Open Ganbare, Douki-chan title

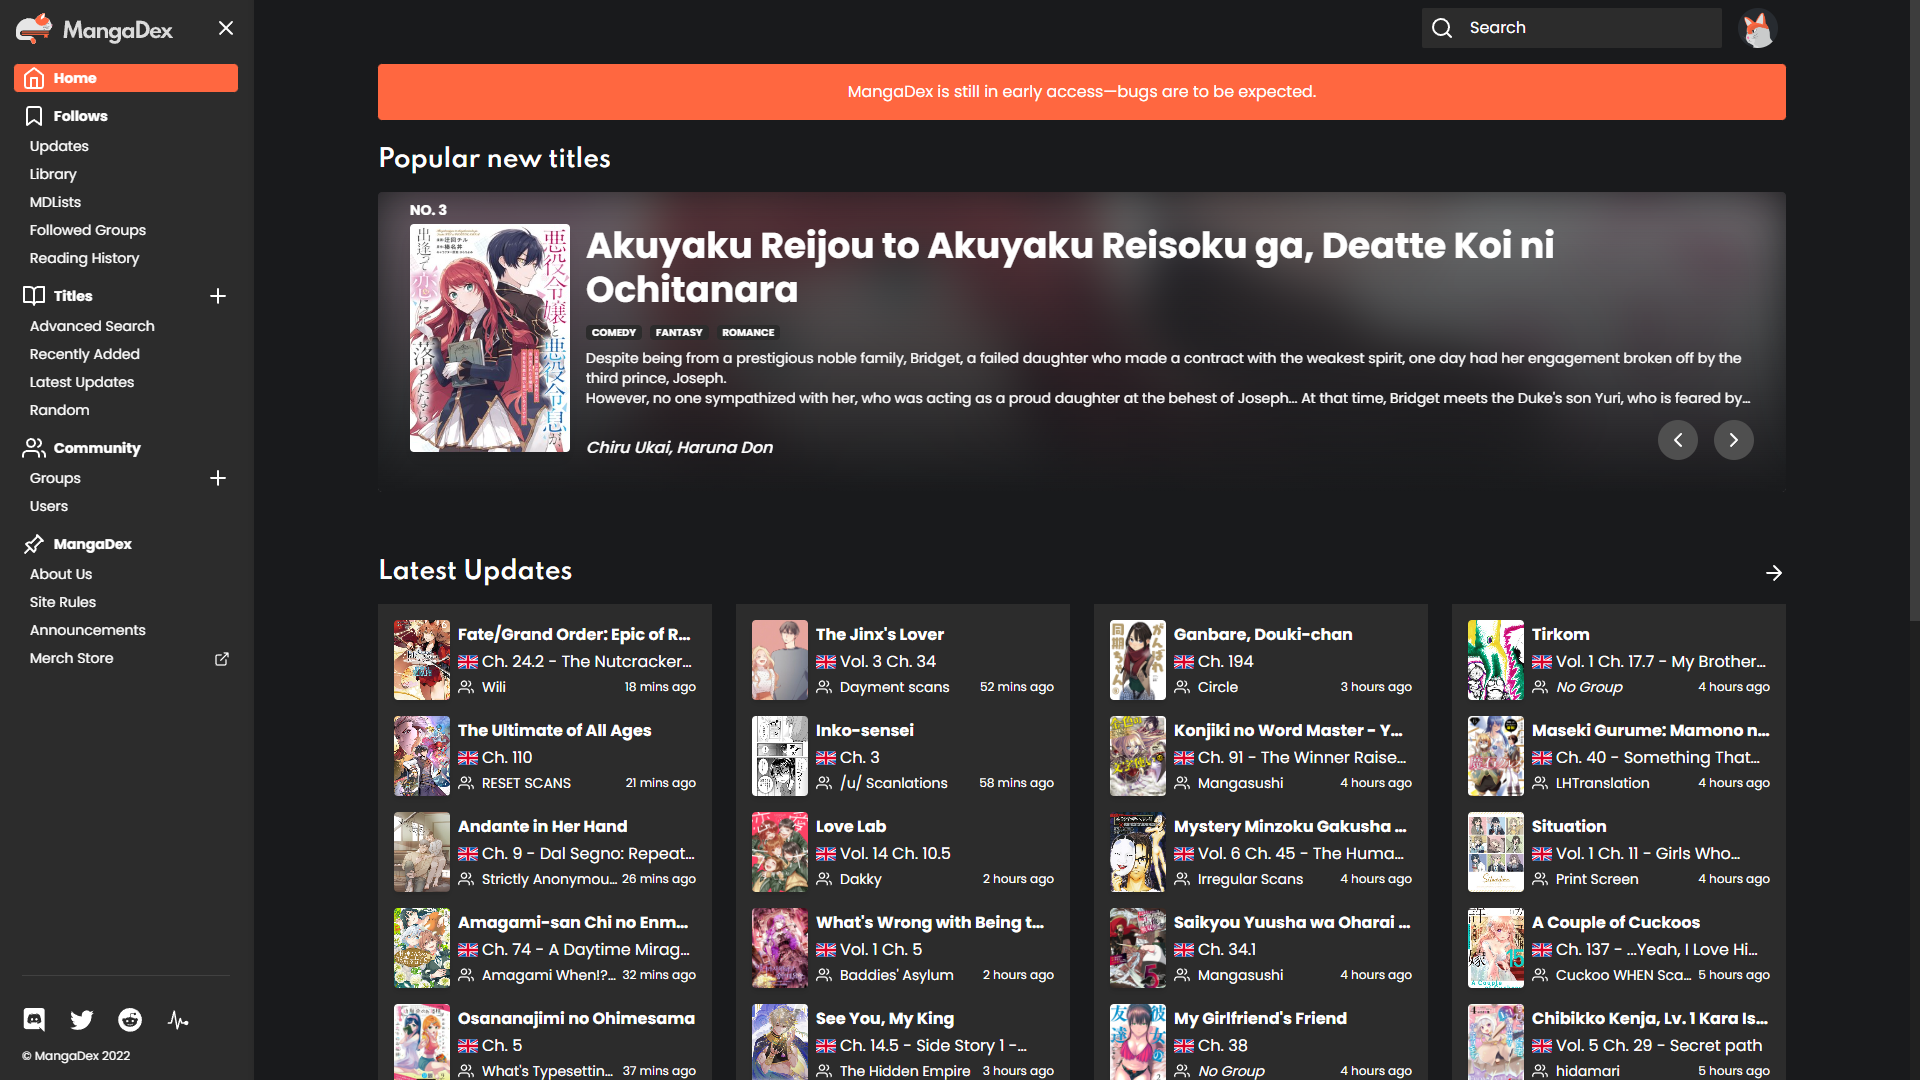pyautogui.click(x=1263, y=634)
